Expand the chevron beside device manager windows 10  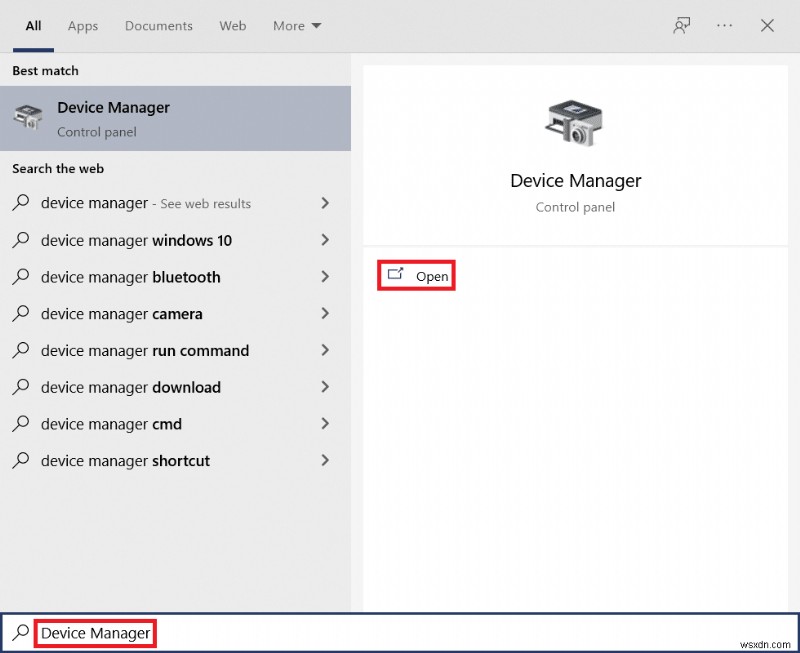coord(325,240)
